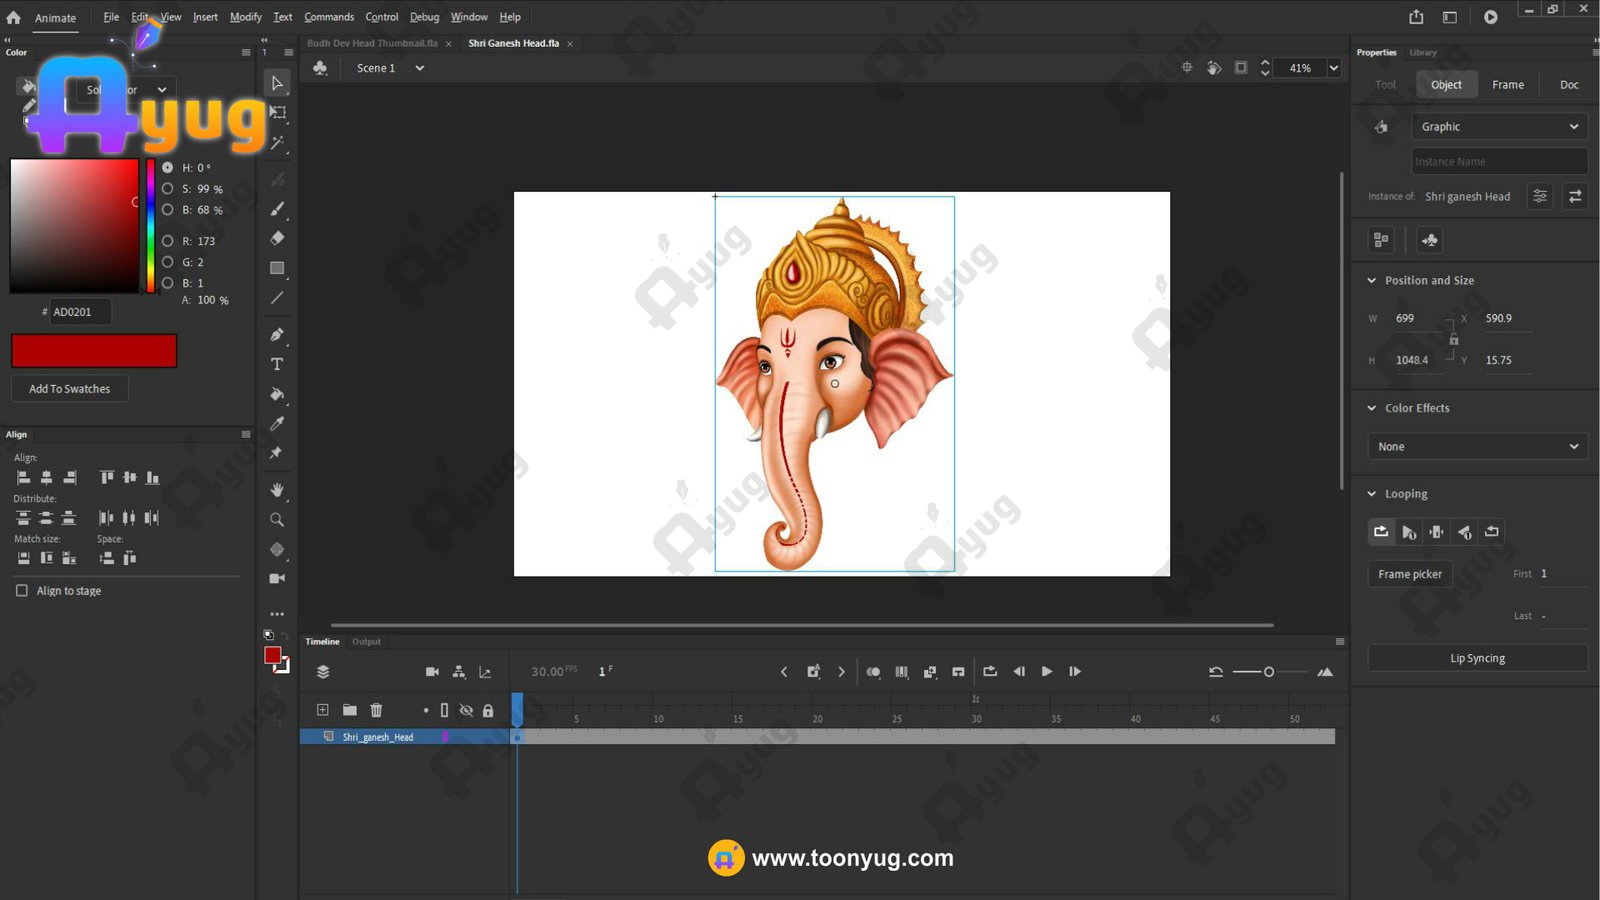Click the red color preview swatch
Viewport: 1600px width, 900px height.
coord(94,351)
